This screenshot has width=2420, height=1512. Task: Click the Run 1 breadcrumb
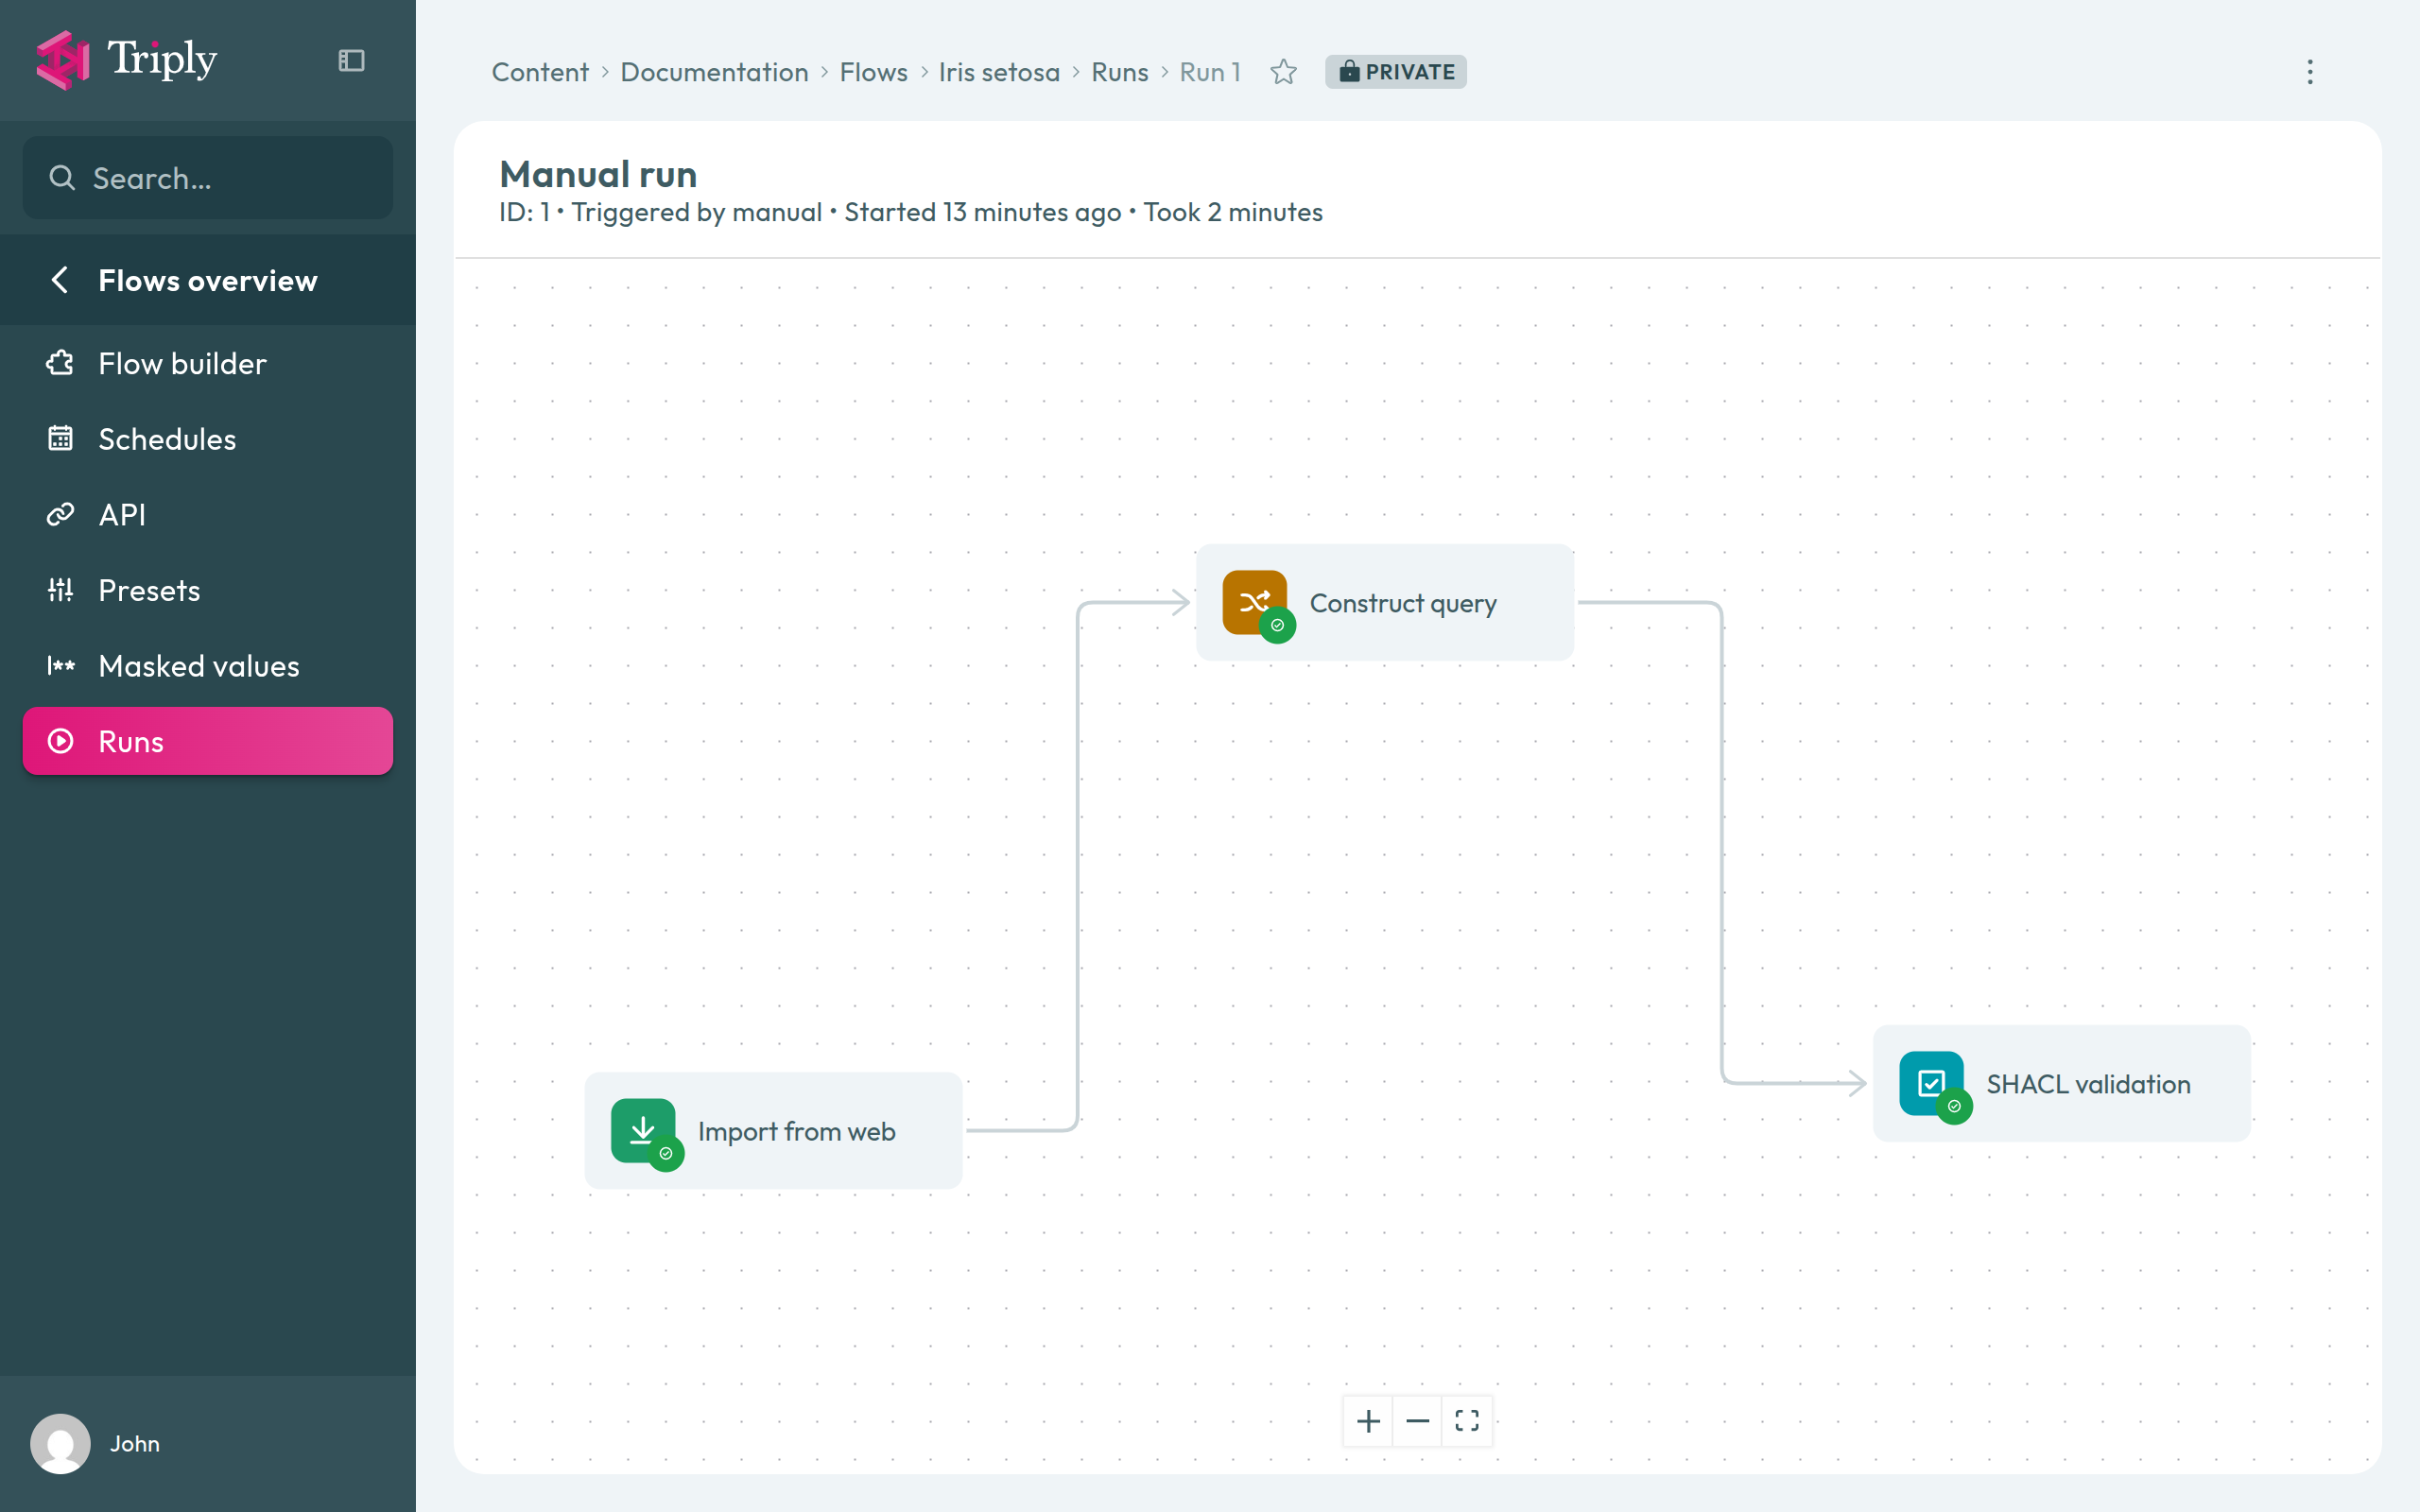pos(1210,72)
